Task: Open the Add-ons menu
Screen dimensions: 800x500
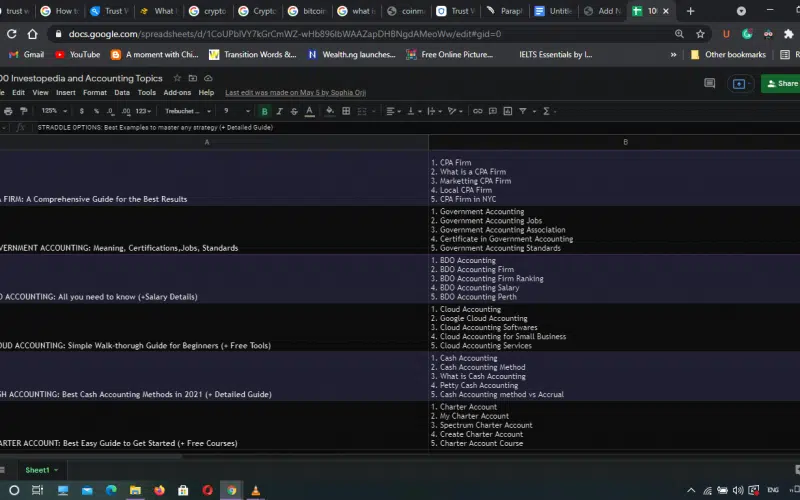Action: (x=177, y=92)
